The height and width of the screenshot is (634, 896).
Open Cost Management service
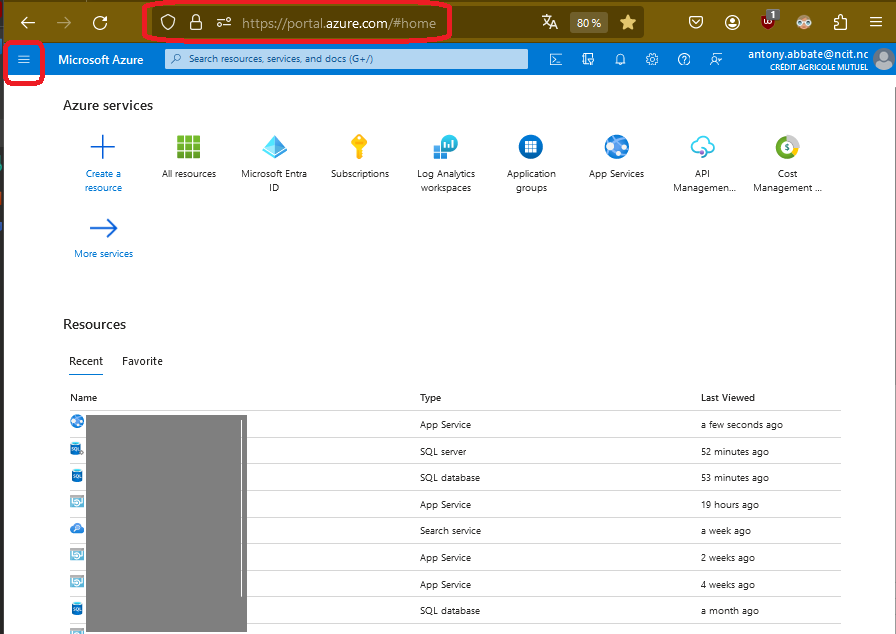(788, 148)
